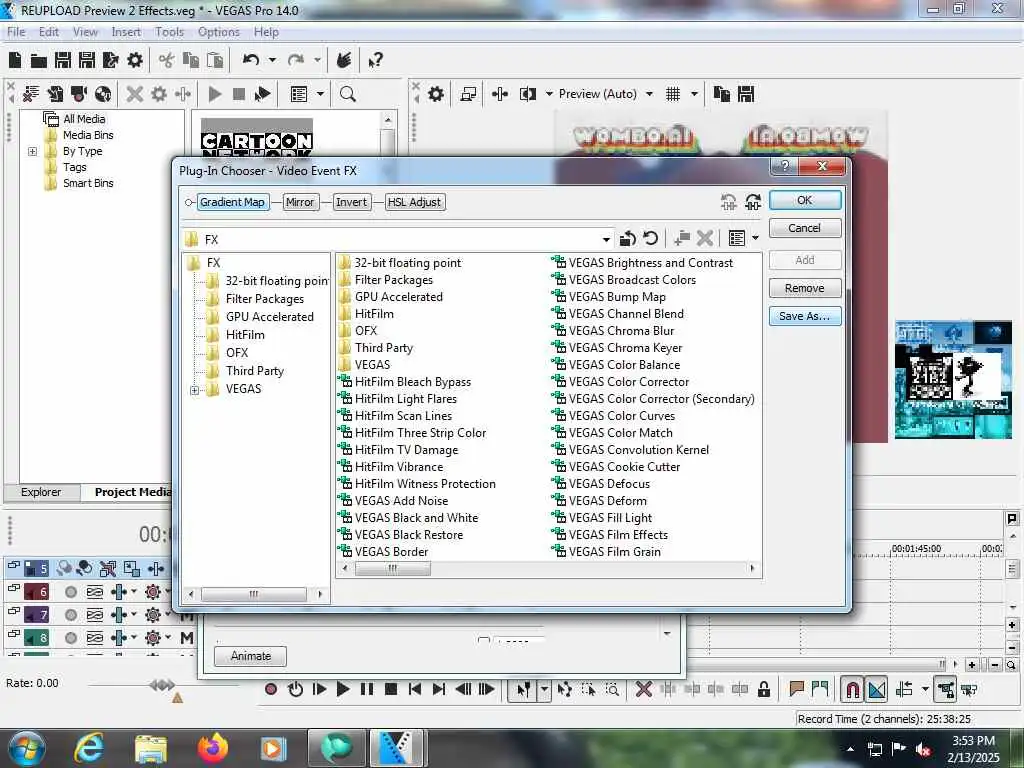Open the Project Media search magnifier
The width and height of the screenshot is (1024, 768).
[x=348, y=94]
